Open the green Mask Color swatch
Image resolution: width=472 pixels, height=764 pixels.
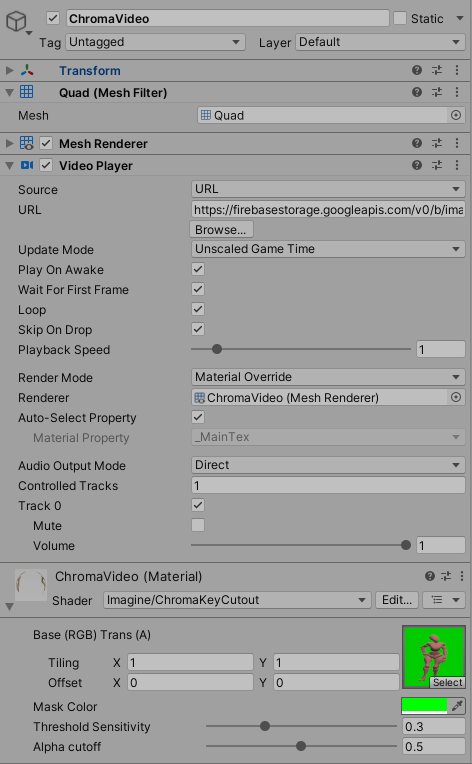coord(424,706)
